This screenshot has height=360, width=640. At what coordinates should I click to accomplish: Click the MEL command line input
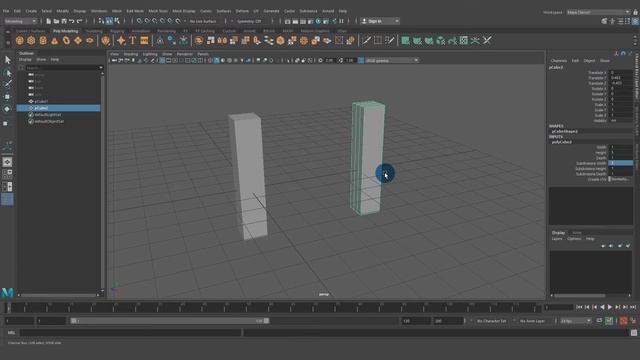coord(131,333)
